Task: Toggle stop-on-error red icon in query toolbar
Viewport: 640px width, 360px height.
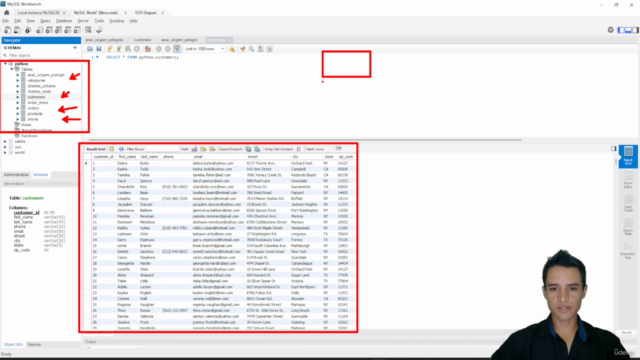Action: [x=148, y=49]
